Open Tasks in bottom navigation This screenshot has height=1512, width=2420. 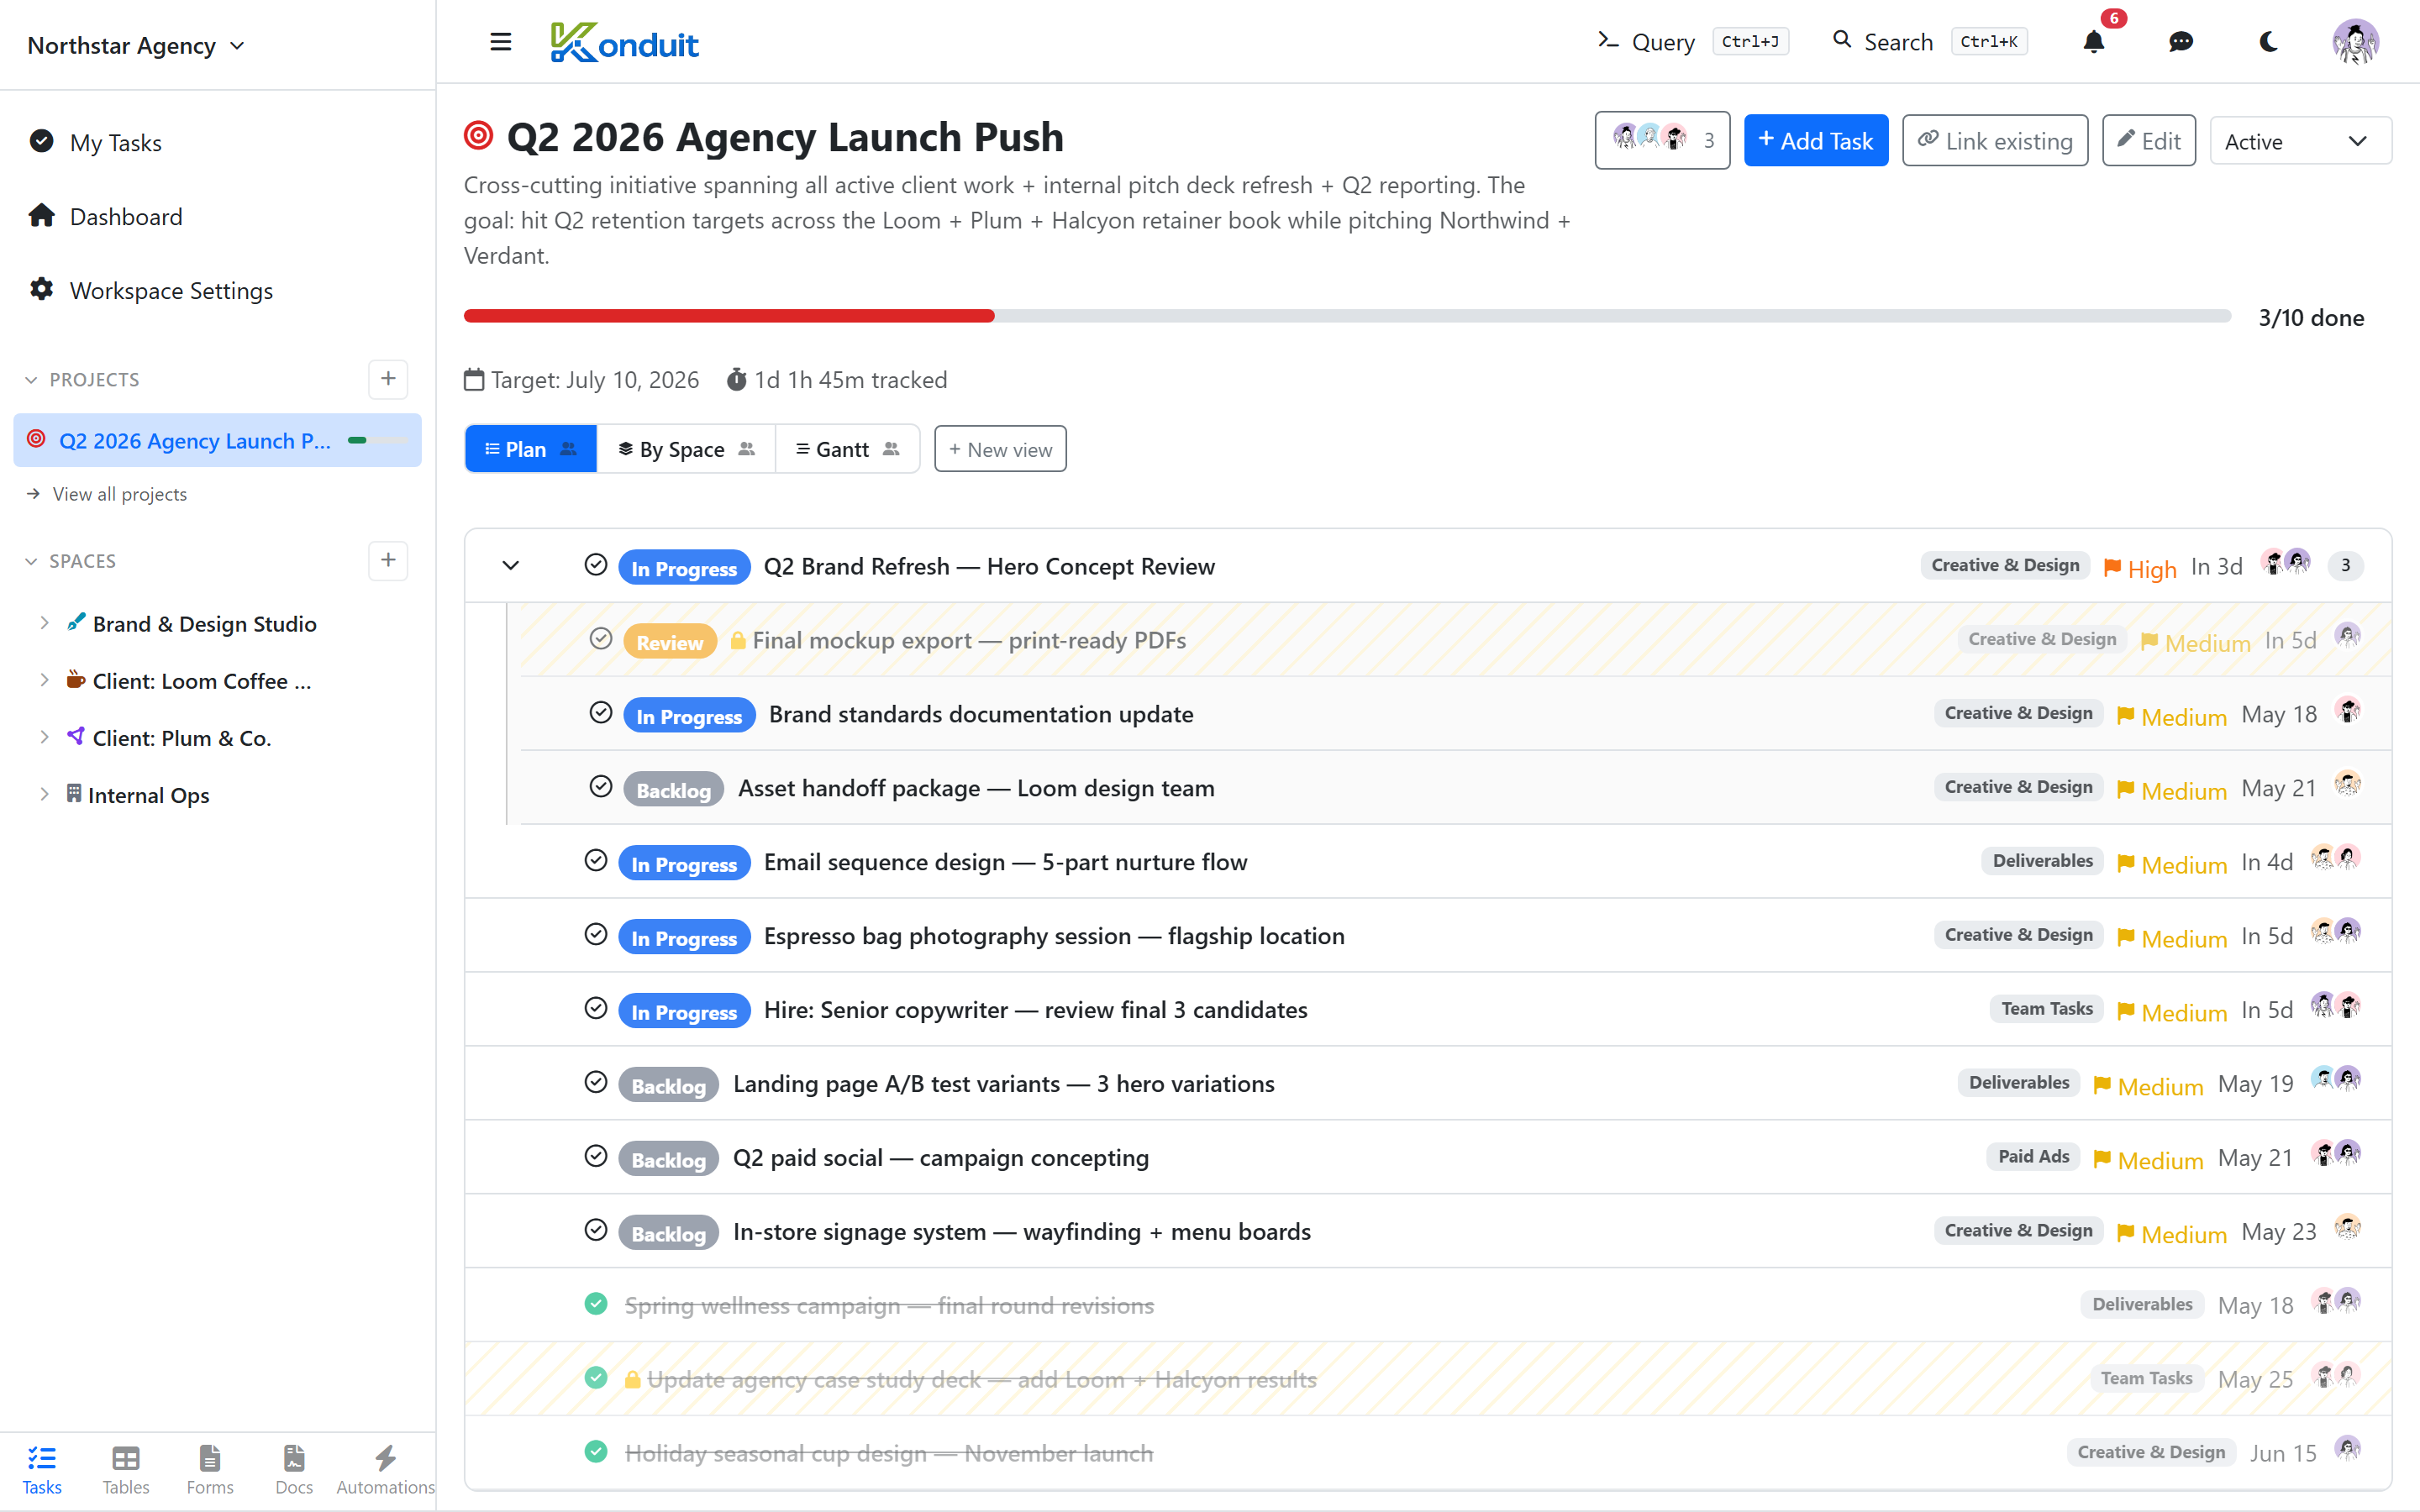42,1470
